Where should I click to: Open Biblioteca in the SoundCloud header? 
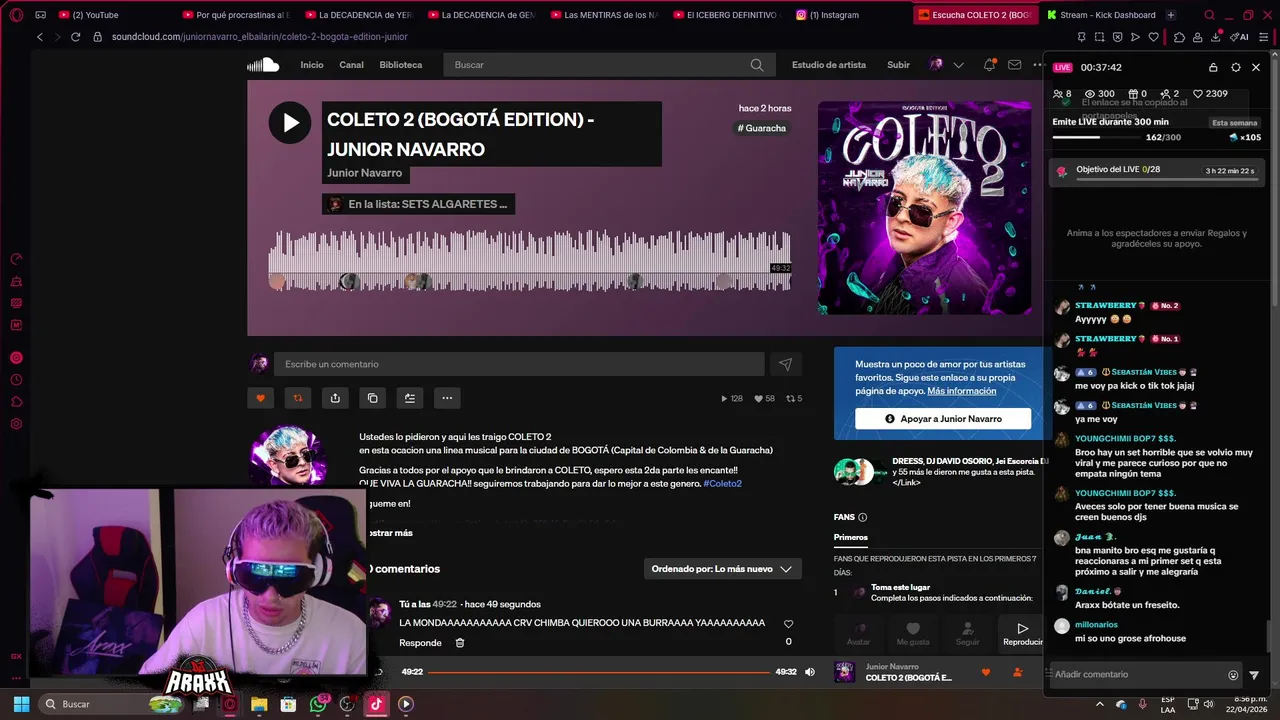pos(400,65)
